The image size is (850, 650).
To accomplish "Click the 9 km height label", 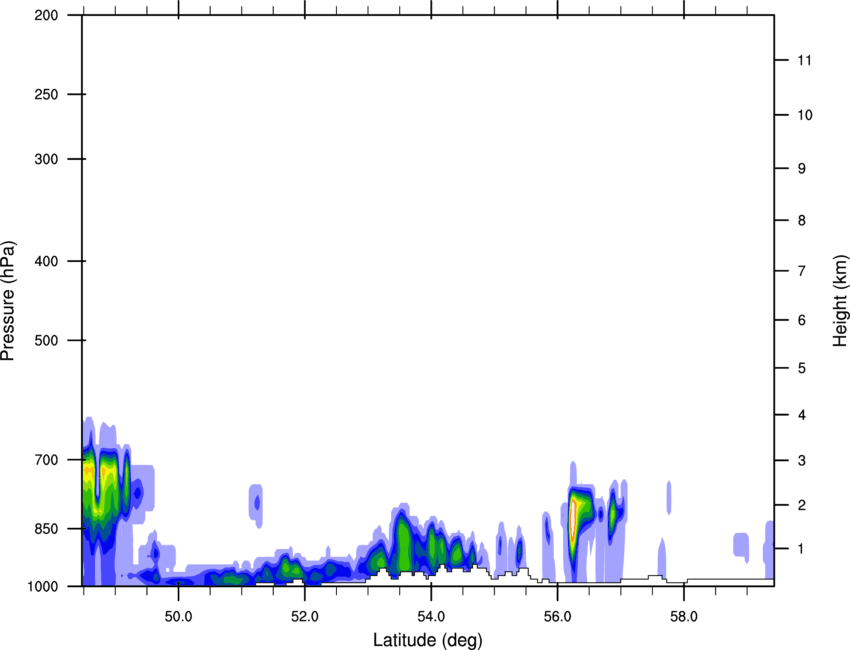I will (x=802, y=169).
